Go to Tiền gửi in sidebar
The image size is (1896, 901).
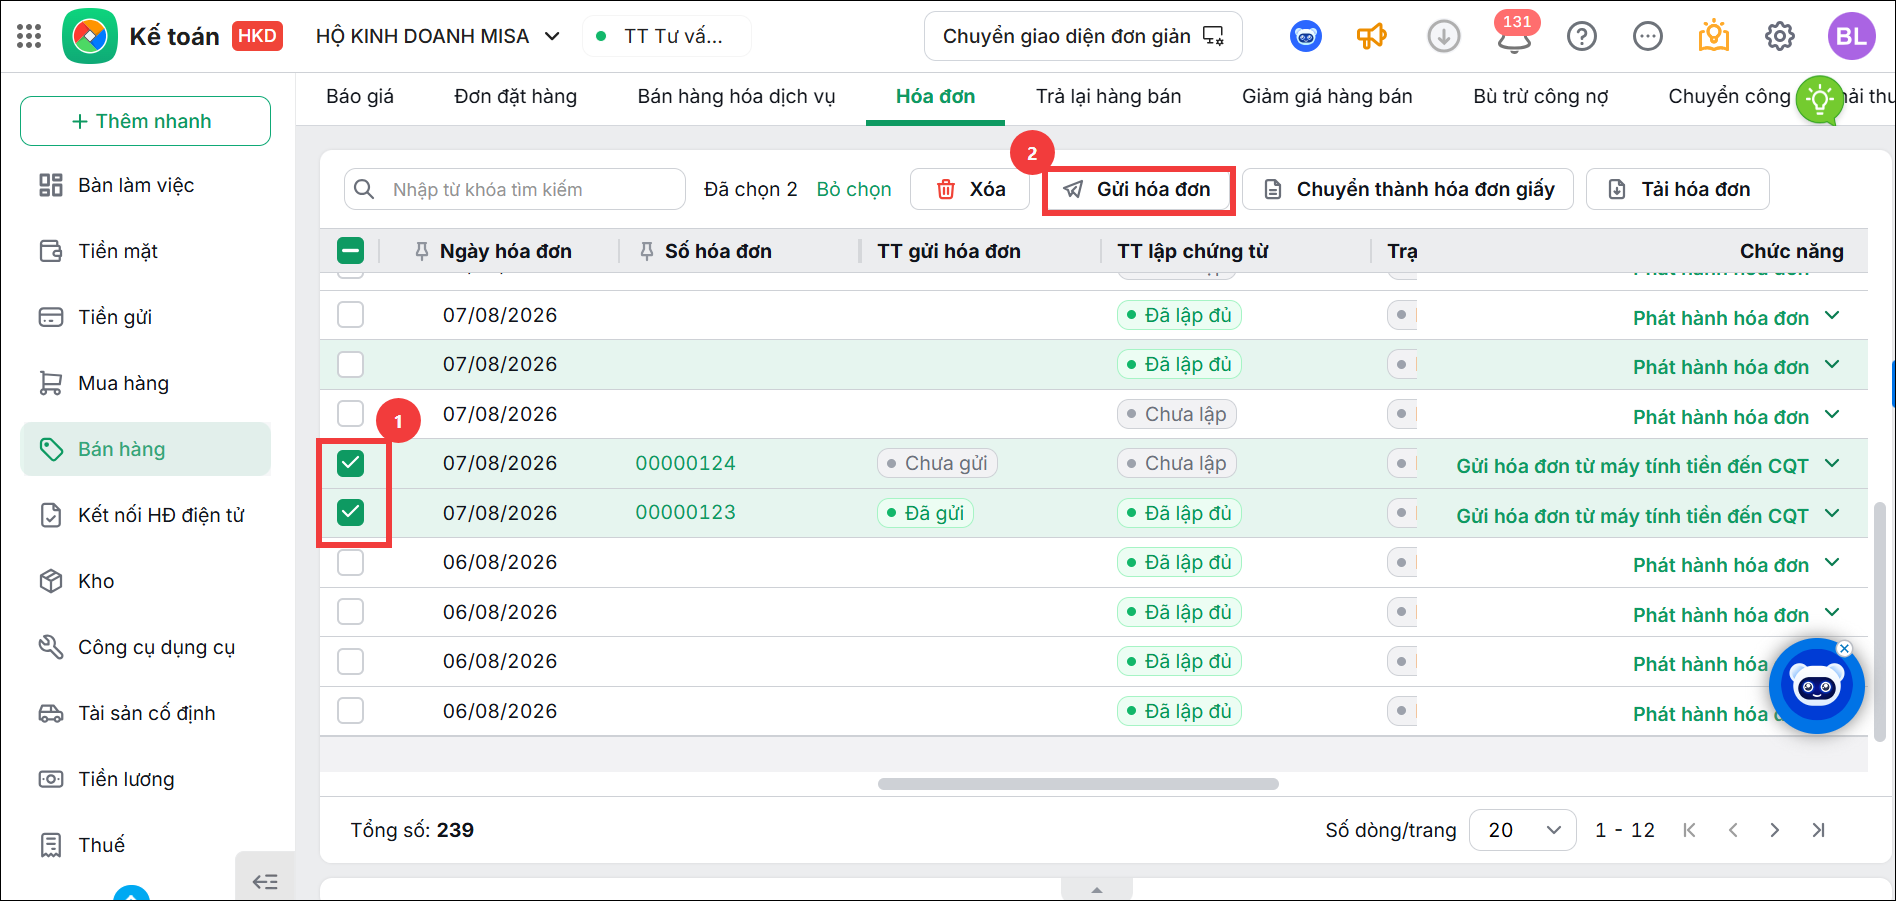coord(145,317)
